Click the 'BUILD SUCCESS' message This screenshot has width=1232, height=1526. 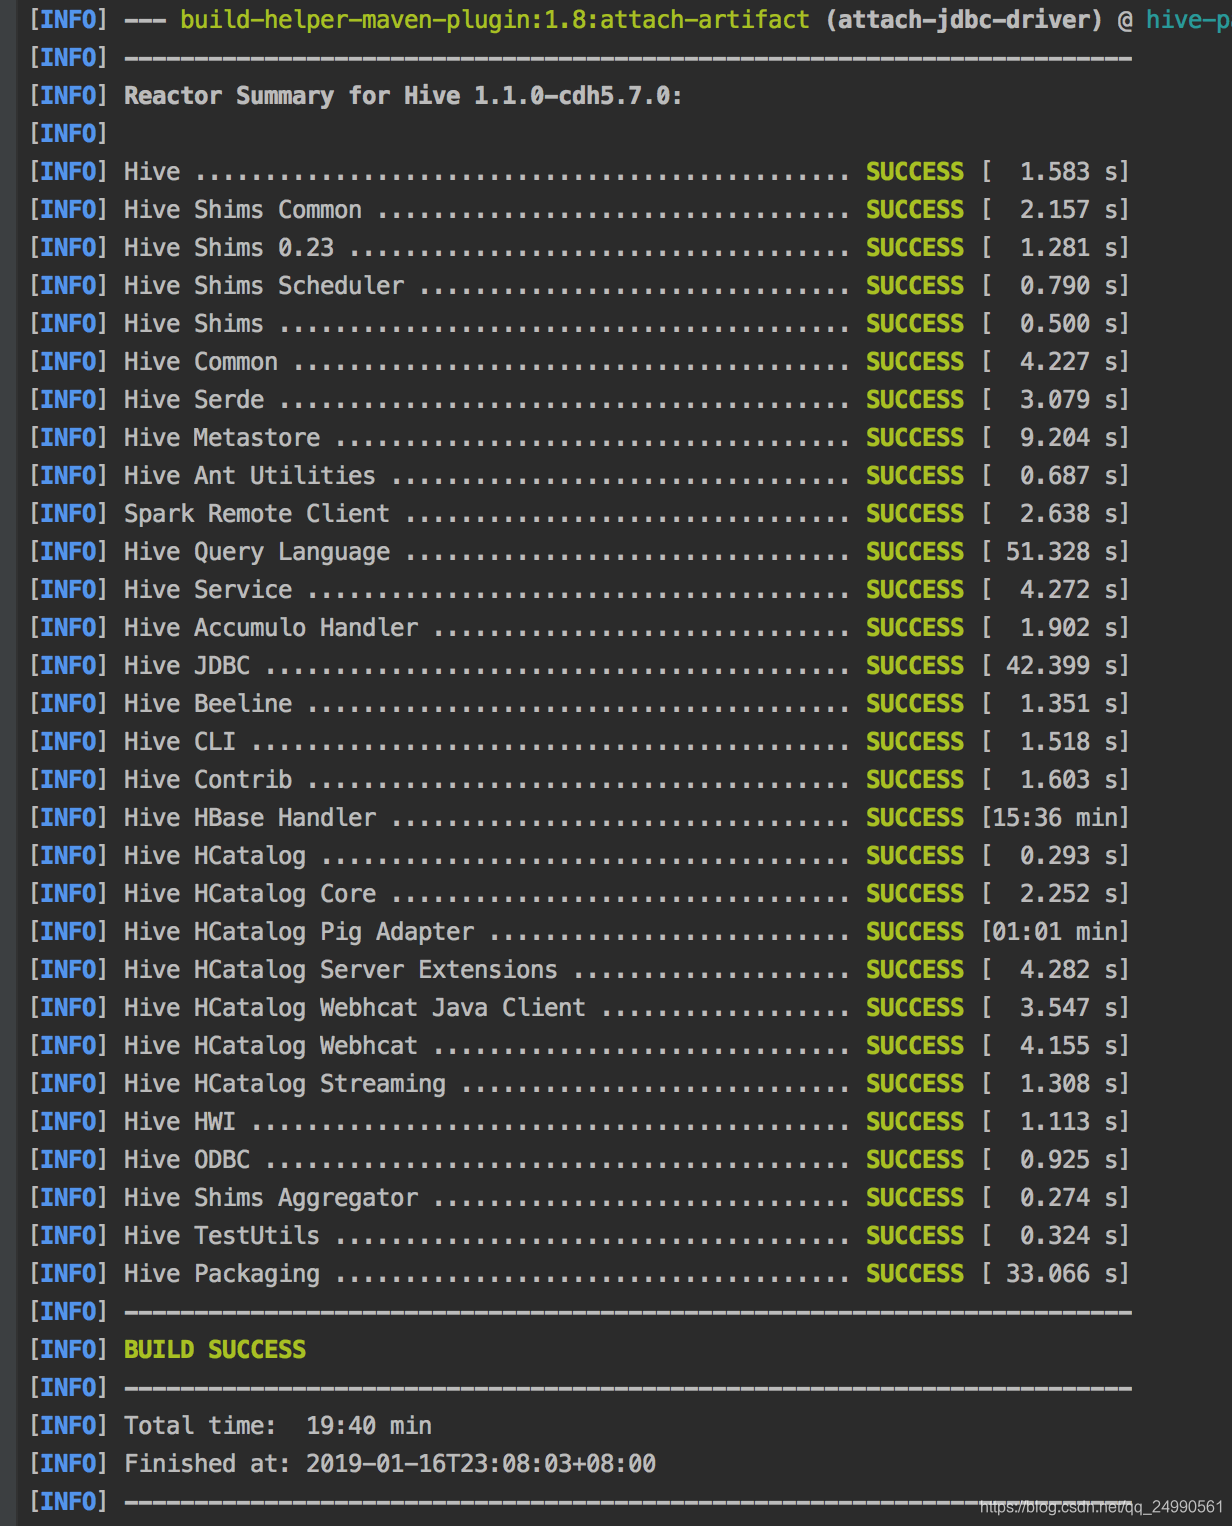click(215, 1350)
